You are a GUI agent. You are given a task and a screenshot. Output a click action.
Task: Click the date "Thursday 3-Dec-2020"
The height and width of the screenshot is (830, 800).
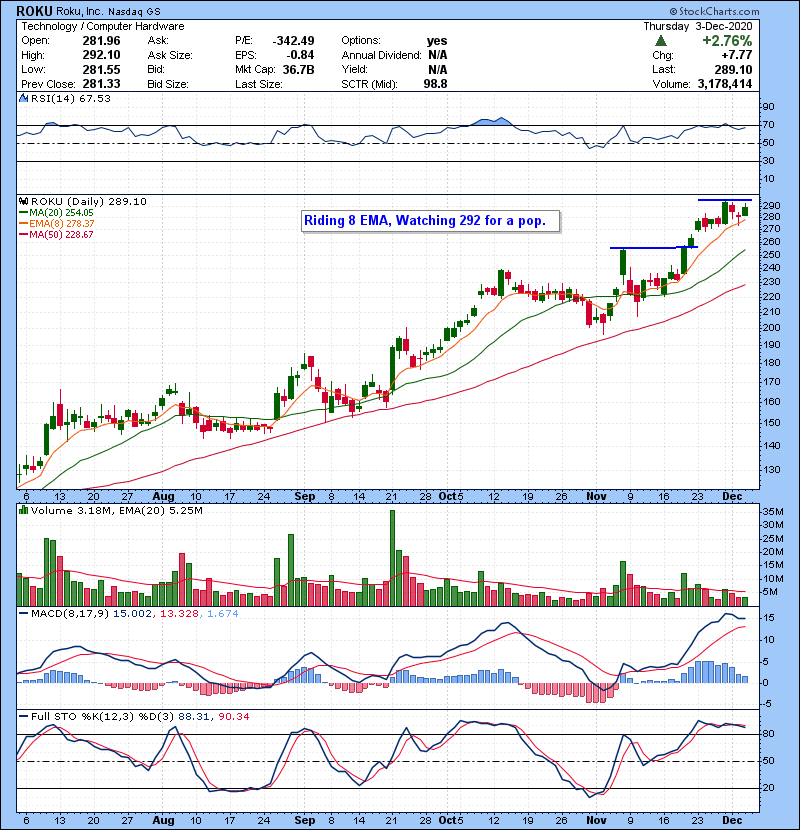pos(697,26)
